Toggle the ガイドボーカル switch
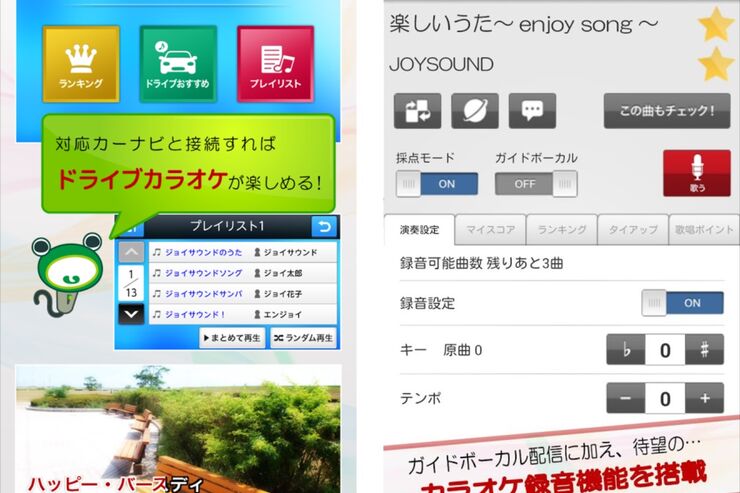 point(536,184)
